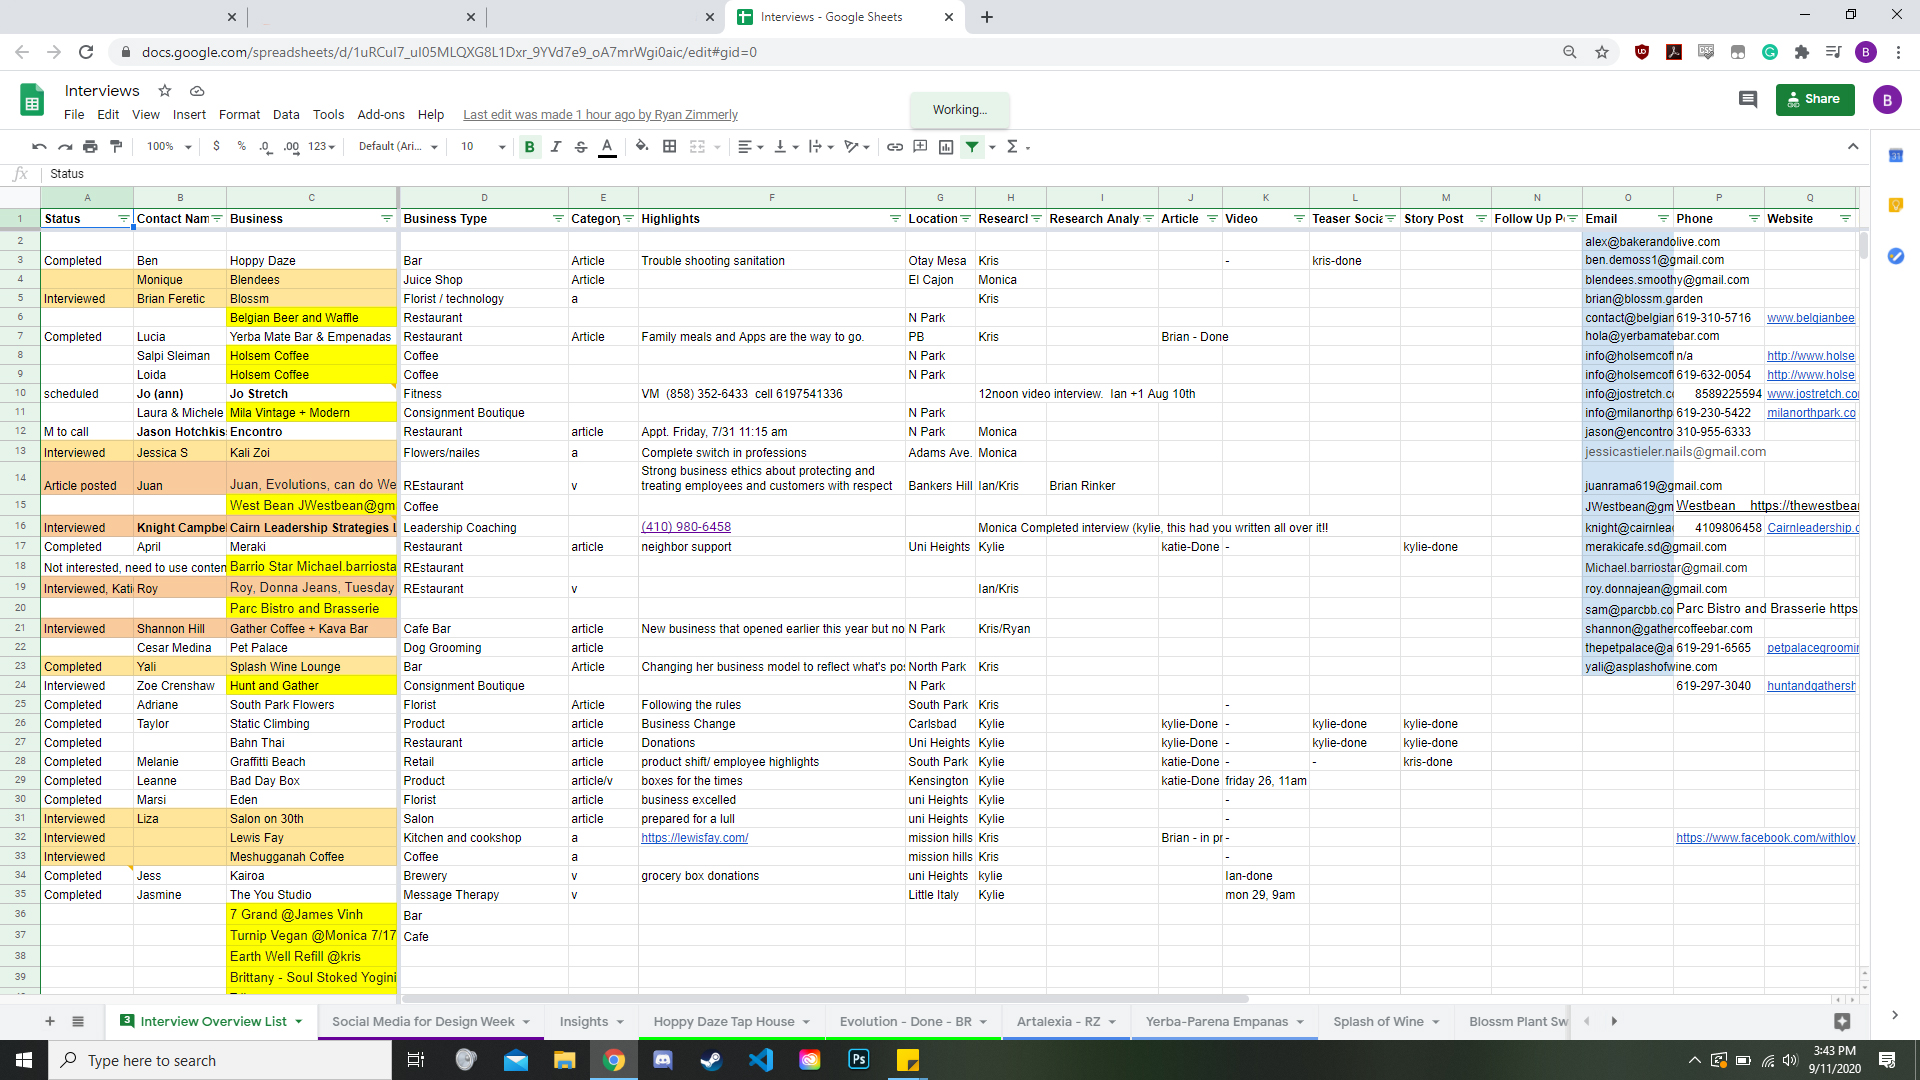The width and height of the screenshot is (1920, 1080).
Task: Click the cloud document status icon
Action: point(197,91)
